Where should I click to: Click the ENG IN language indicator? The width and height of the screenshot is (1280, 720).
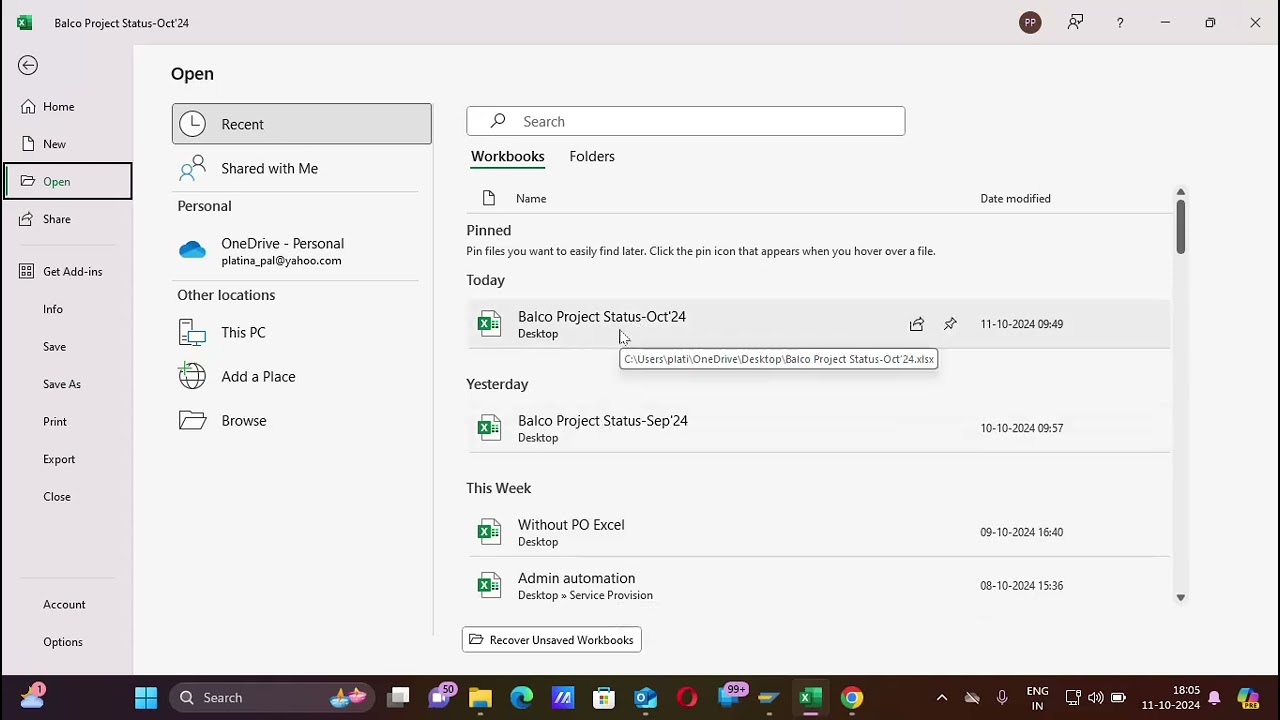point(1037,698)
